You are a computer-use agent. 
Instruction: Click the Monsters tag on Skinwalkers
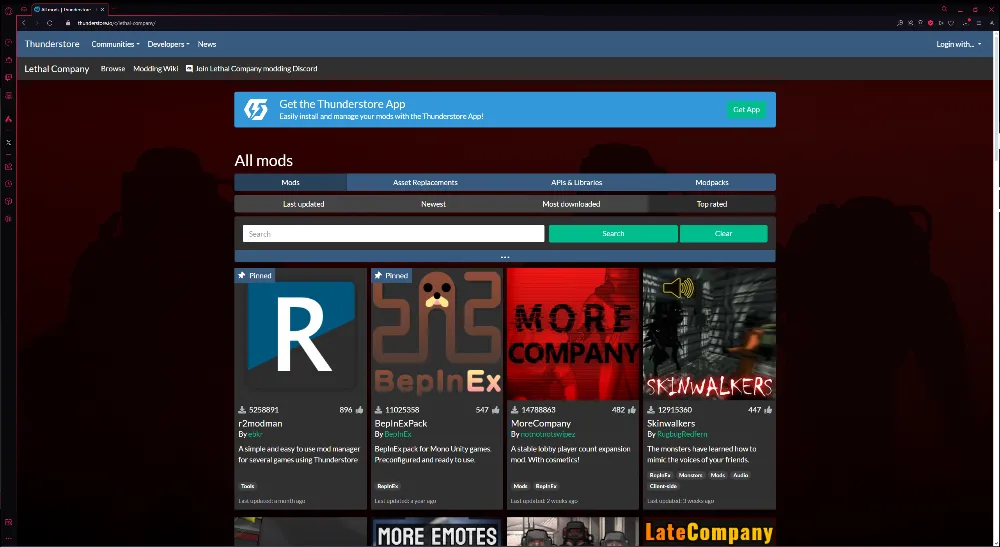click(x=691, y=475)
